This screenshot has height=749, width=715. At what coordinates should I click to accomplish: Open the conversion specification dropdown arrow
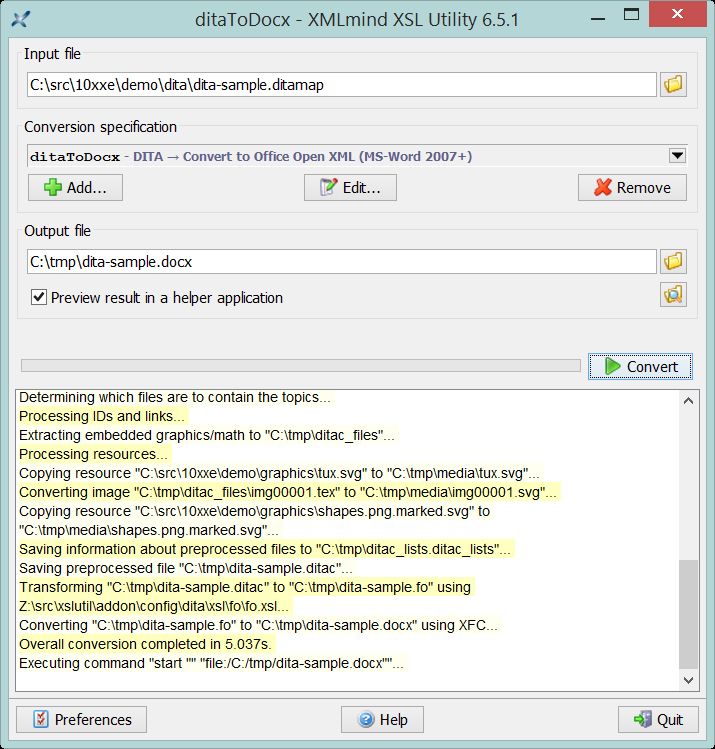677,156
